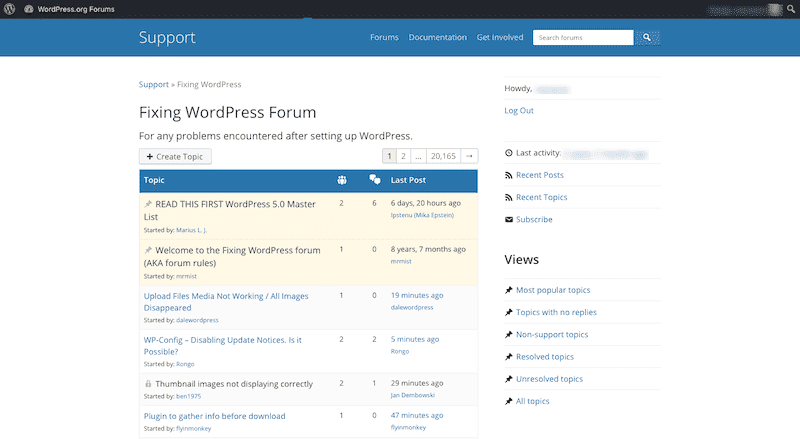800x439 pixels.
Task: Open the Get Involved menu item
Action: 499,38
